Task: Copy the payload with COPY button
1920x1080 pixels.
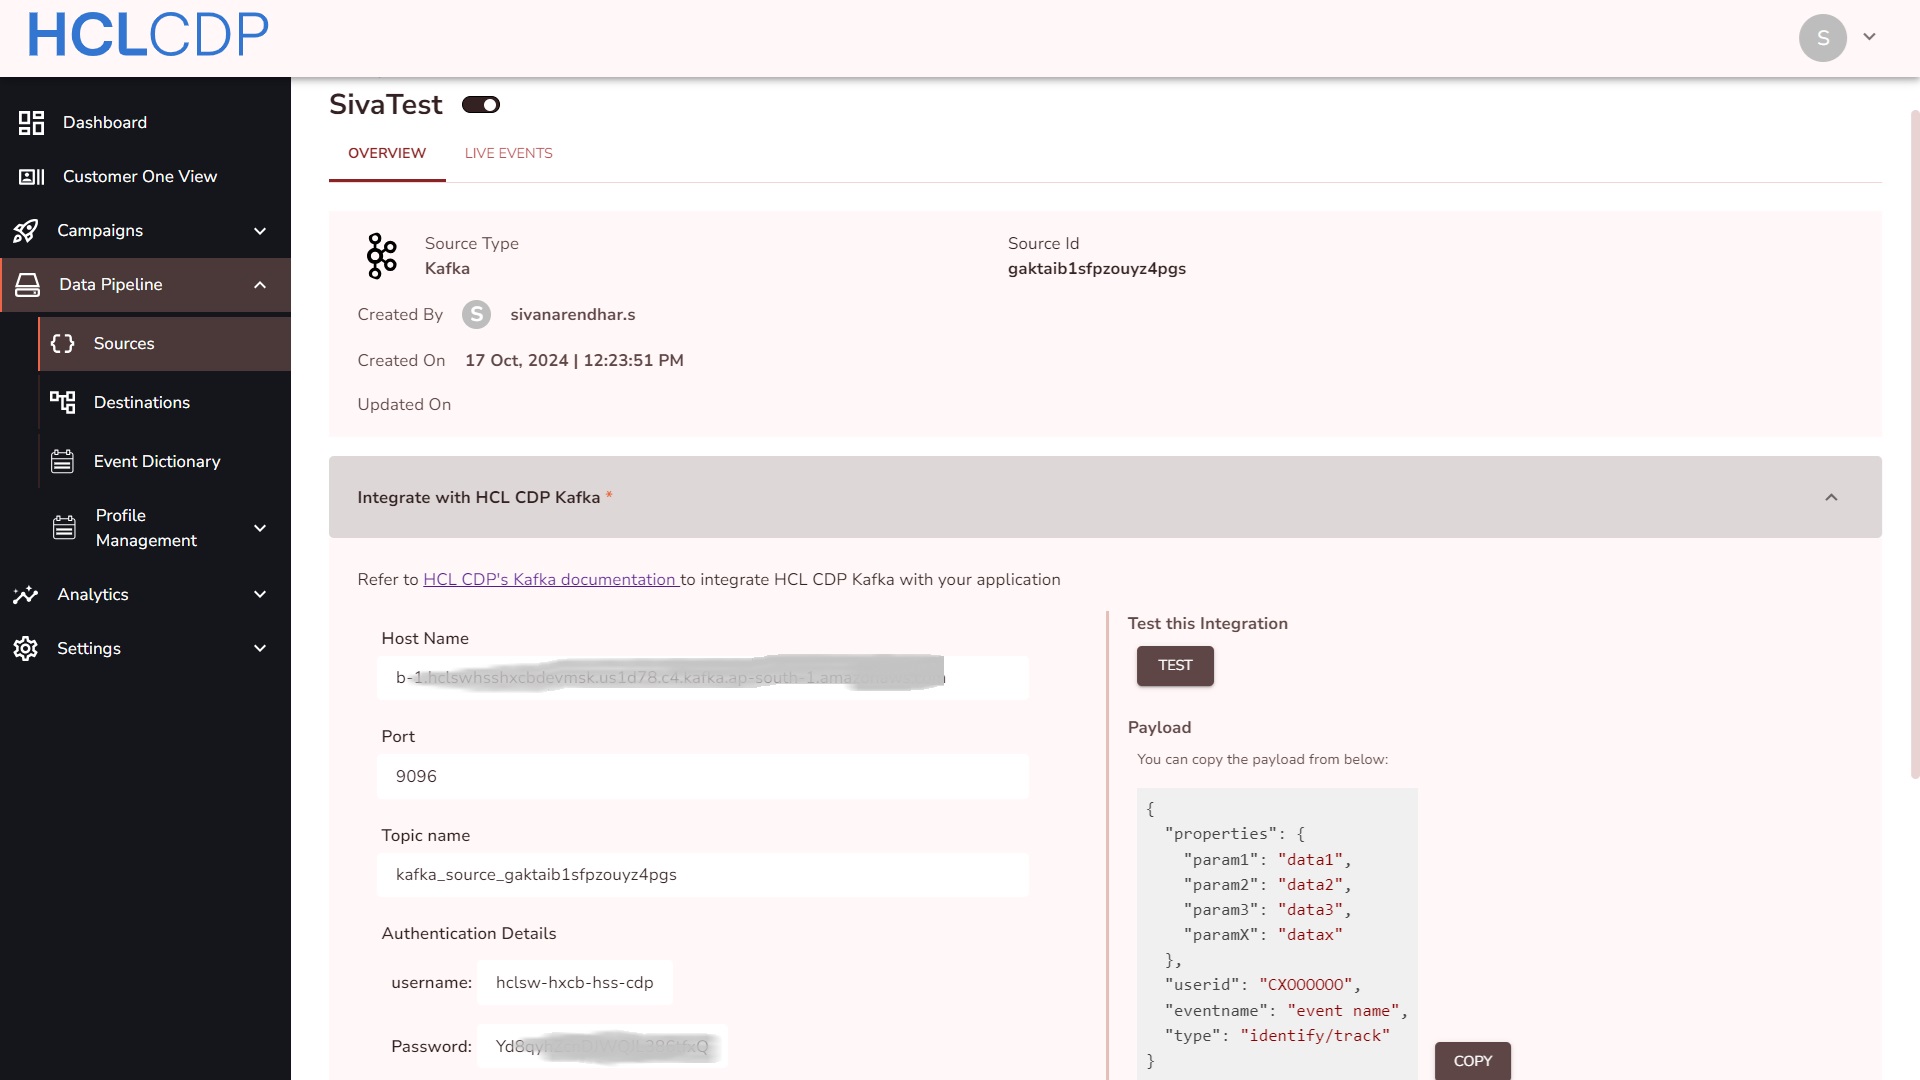Action: 1472,1060
